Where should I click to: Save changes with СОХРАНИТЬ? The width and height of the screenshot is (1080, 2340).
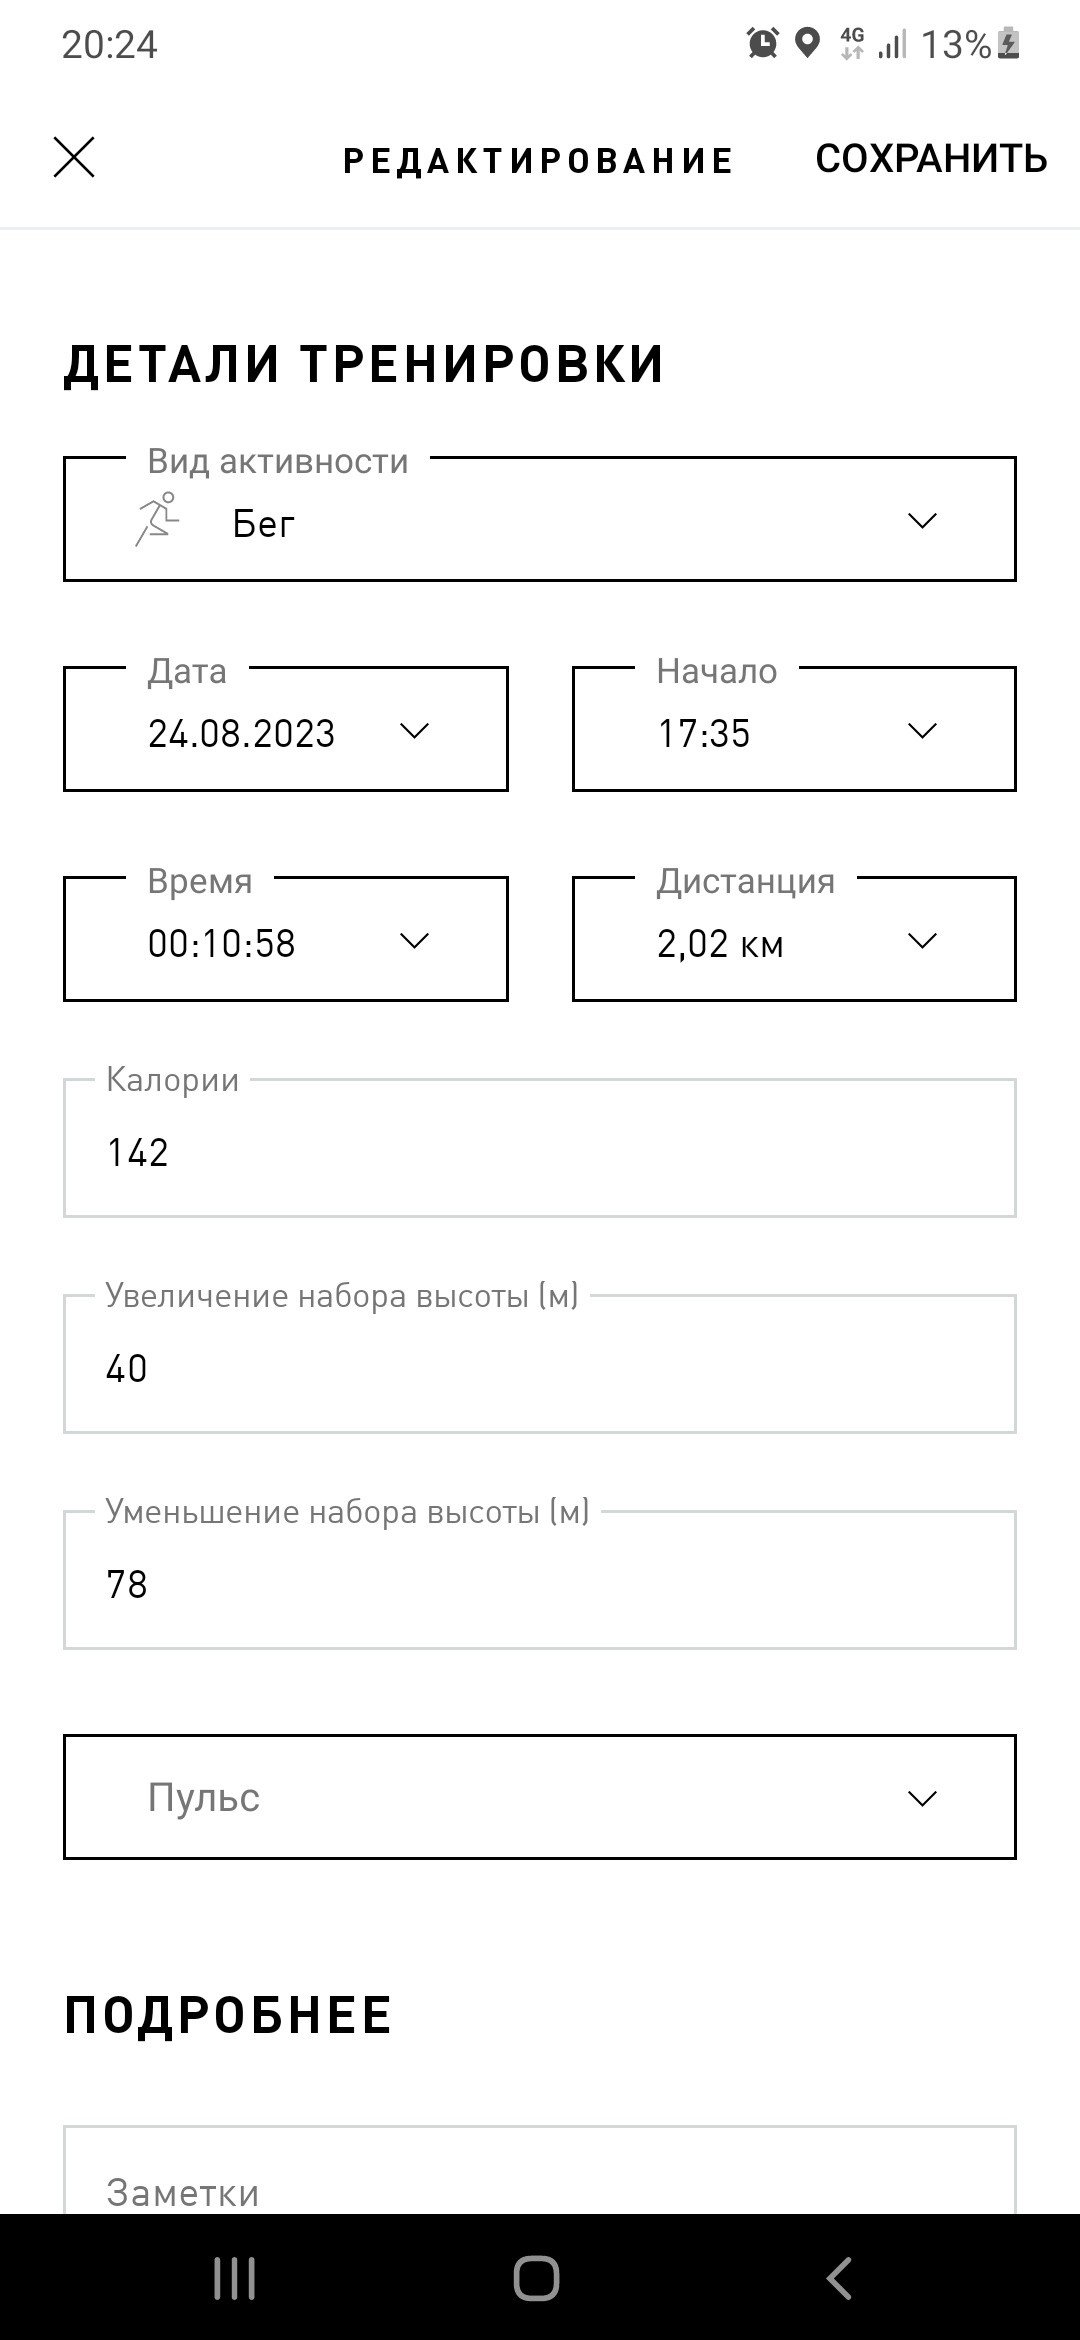point(931,158)
